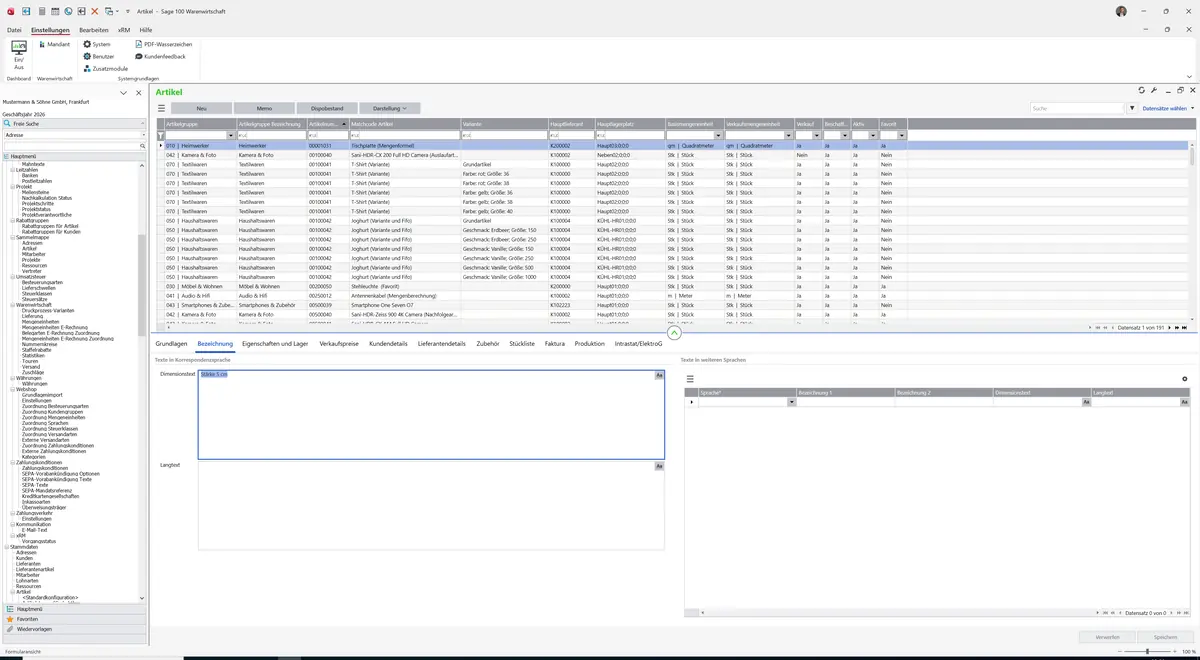This screenshot has height=660, width=1200.
Task: Click the calculator icon in title bar
Action: (41, 11)
